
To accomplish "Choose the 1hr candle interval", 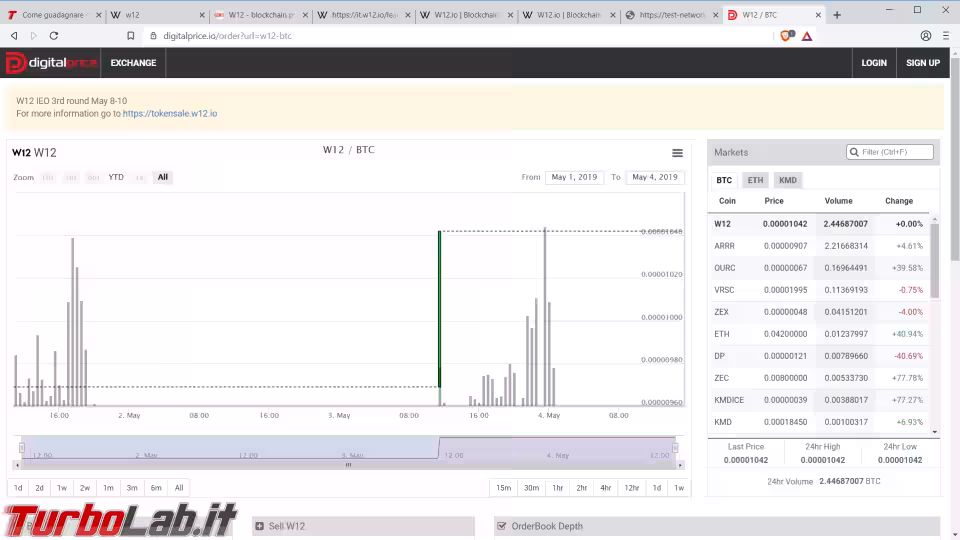I will (558, 488).
